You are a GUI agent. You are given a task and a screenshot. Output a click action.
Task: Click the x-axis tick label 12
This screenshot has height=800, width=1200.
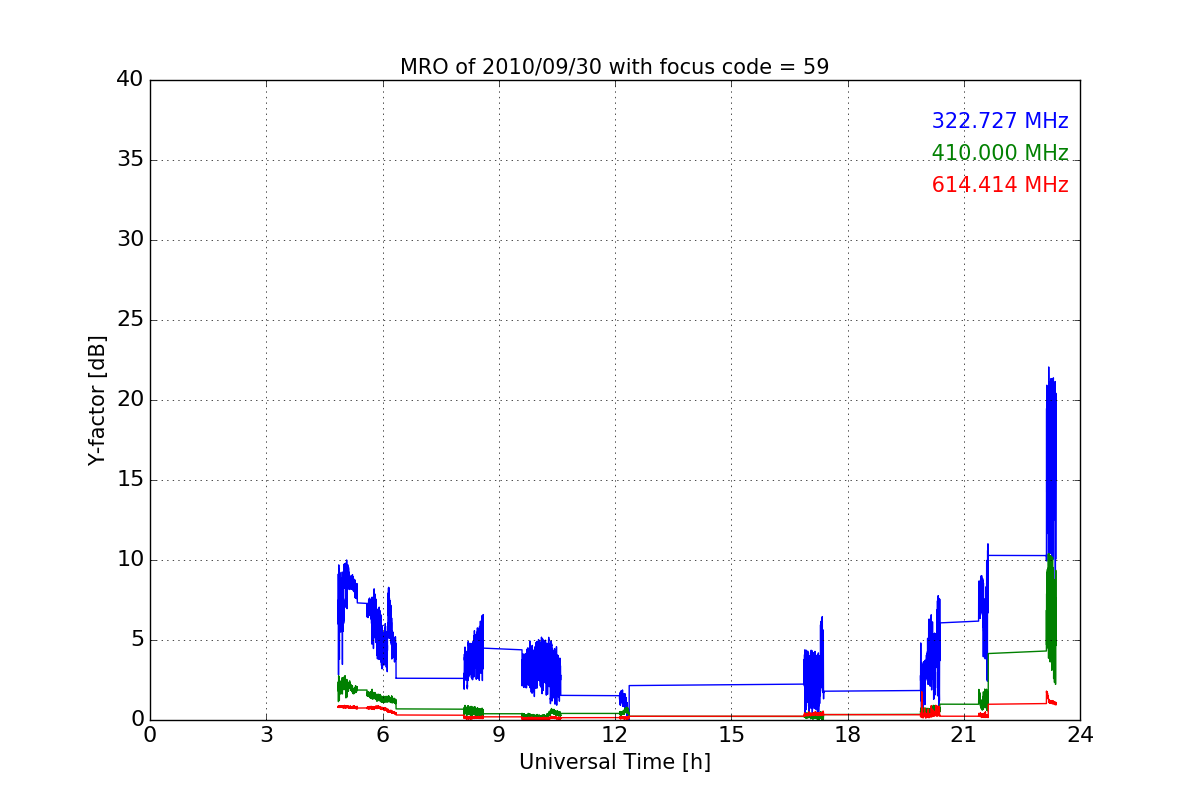615,735
